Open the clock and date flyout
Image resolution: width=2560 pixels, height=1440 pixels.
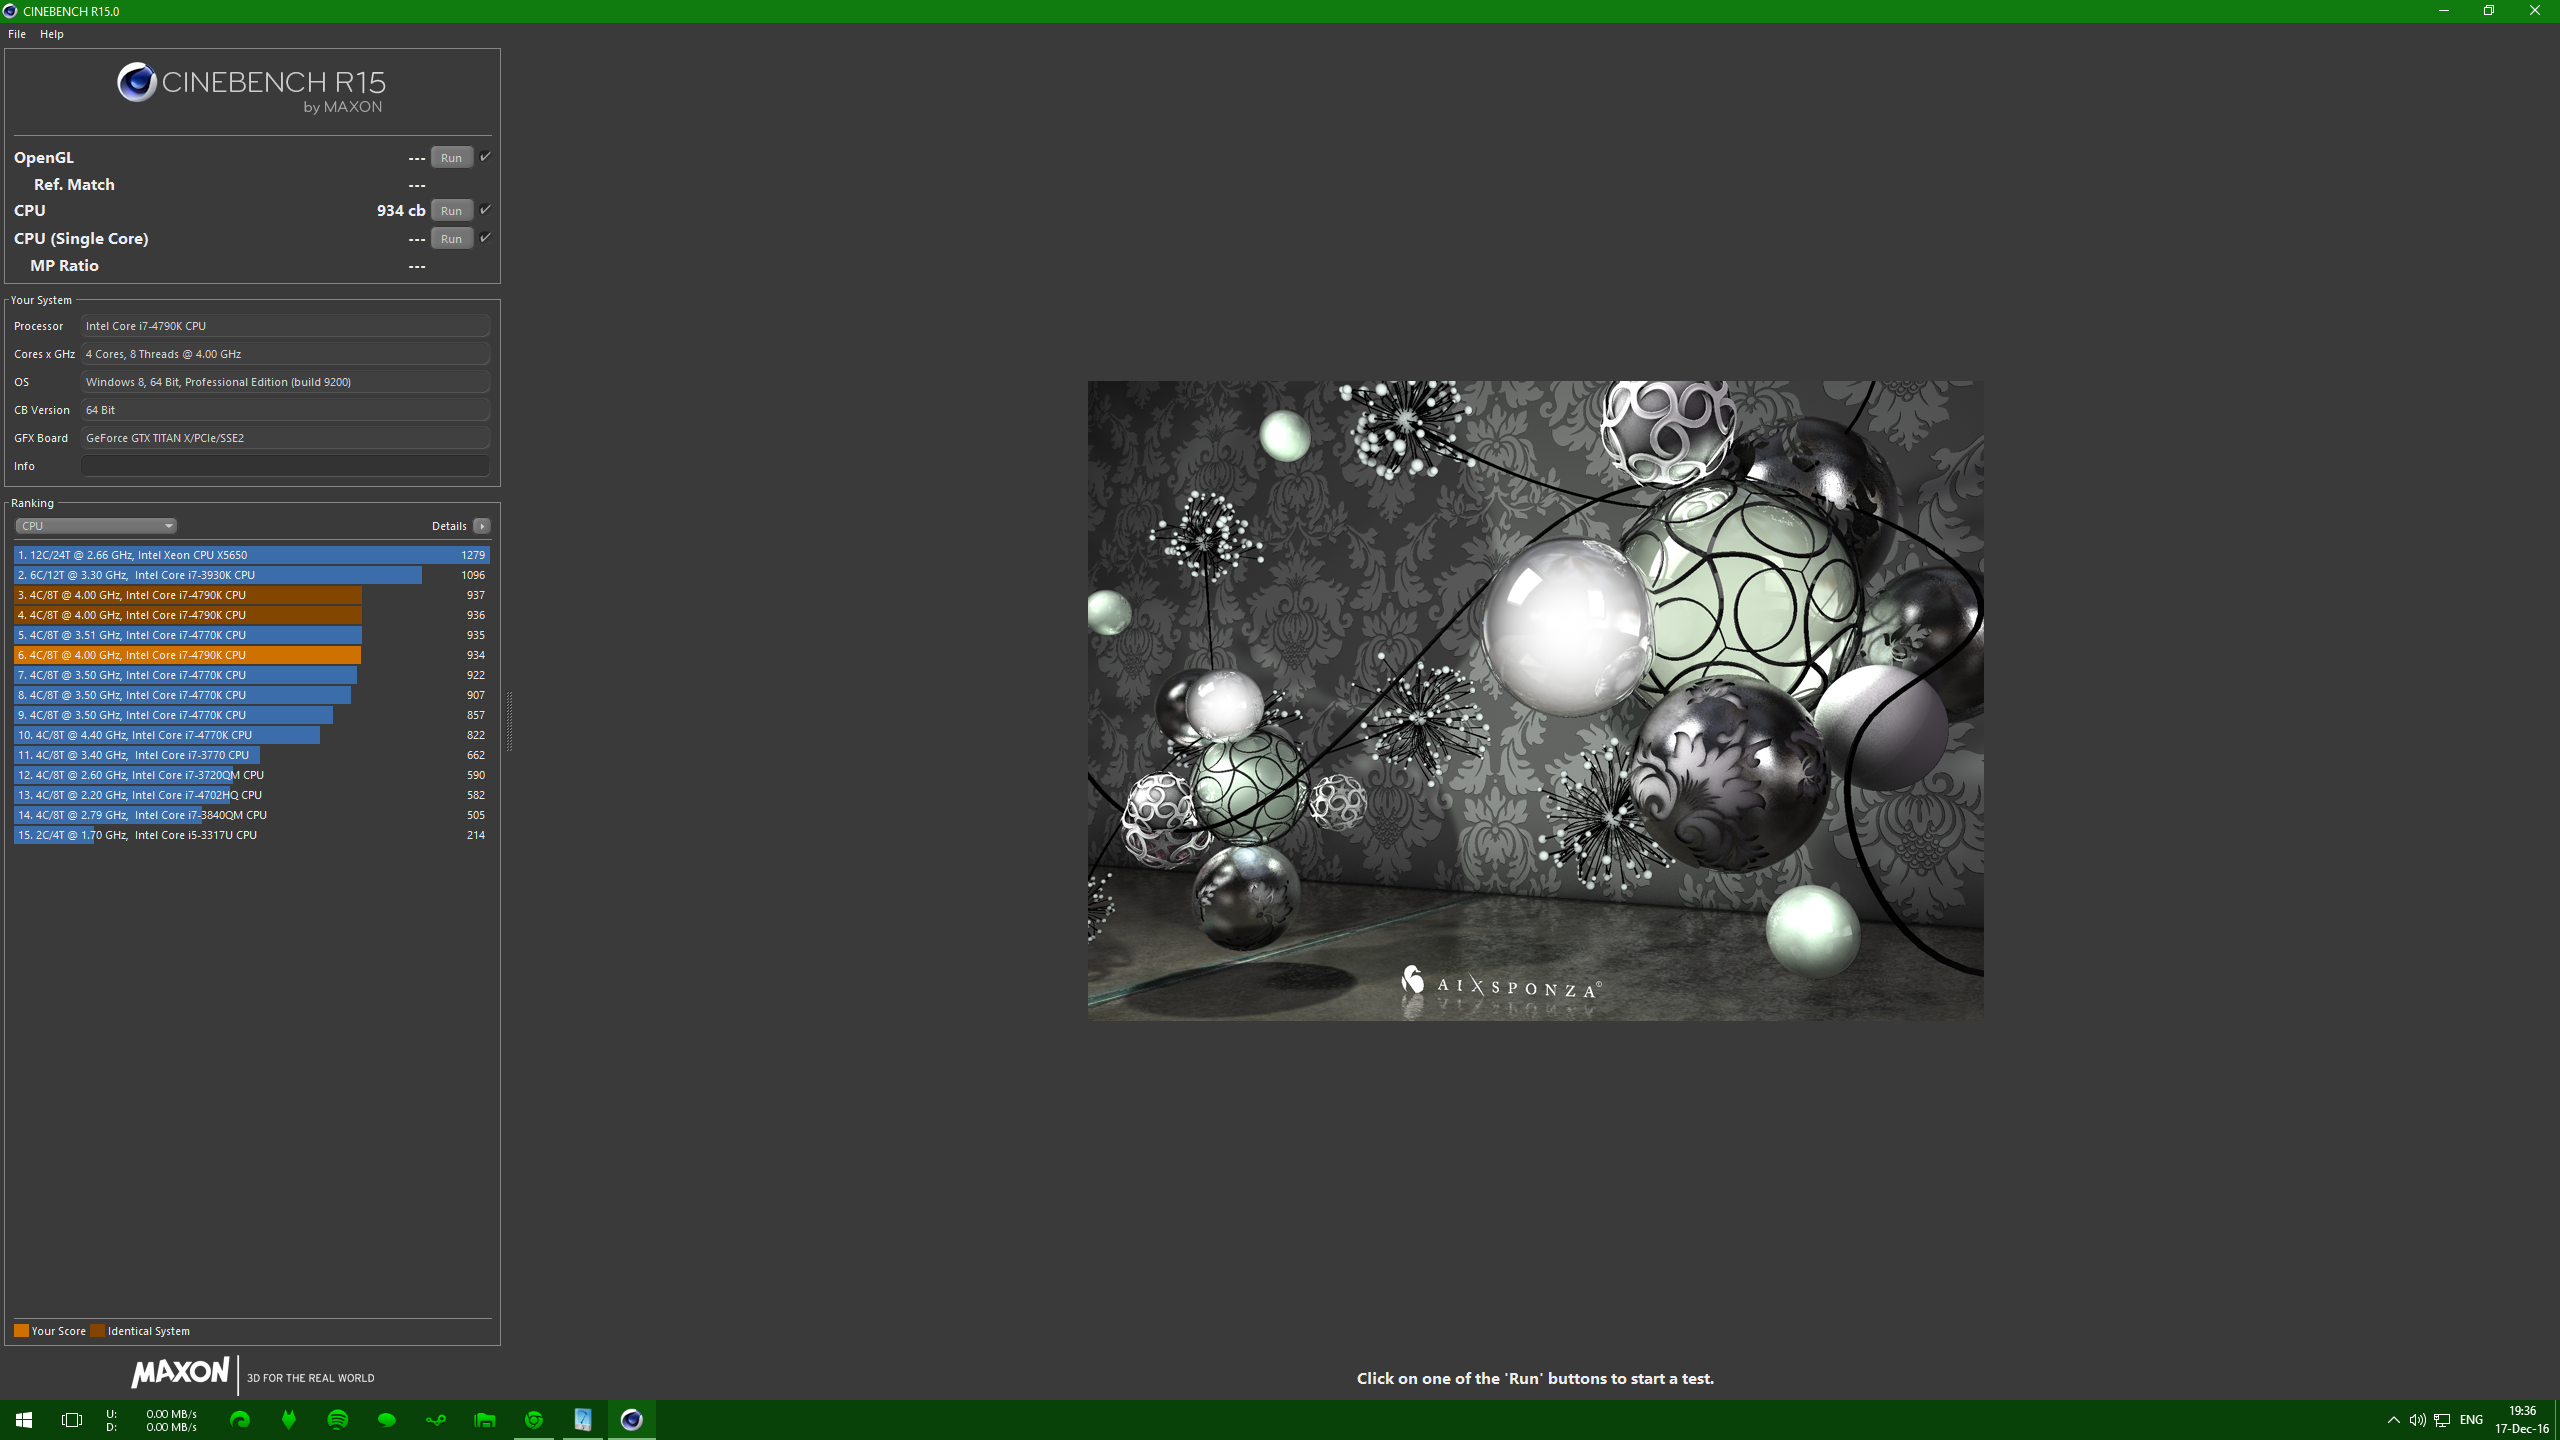(2522, 1420)
